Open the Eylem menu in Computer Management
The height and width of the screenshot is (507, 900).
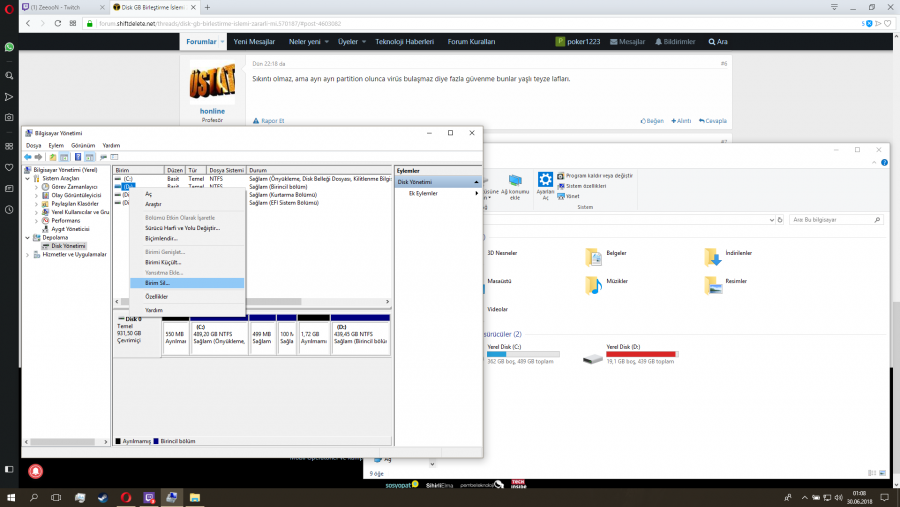point(56,145)
